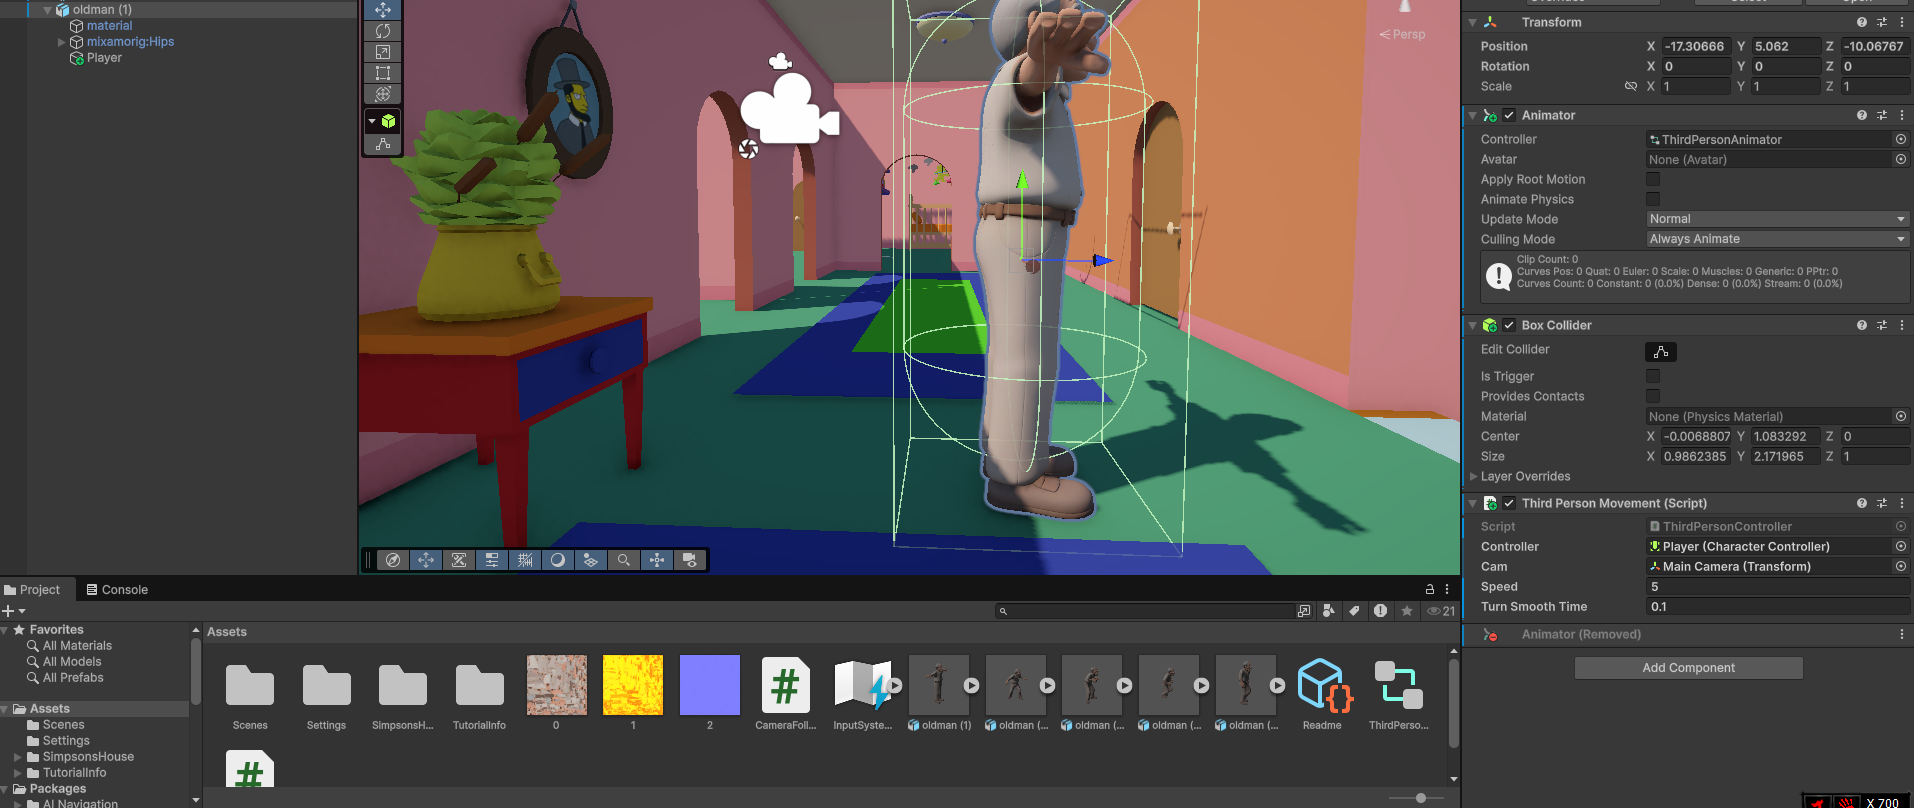
Task: Disable Third Person Movement script checkbox
Action: (1509, 503)
